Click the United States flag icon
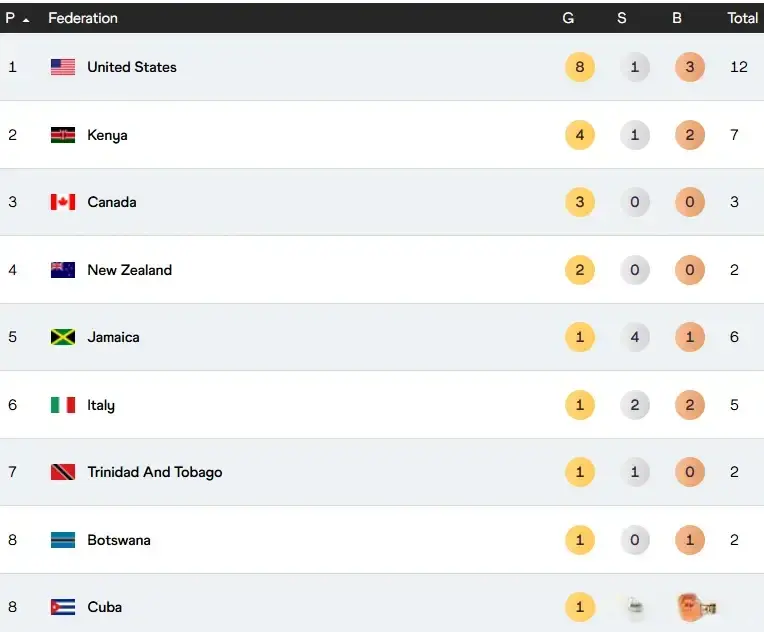764x632 pixels. pos(63,67)
